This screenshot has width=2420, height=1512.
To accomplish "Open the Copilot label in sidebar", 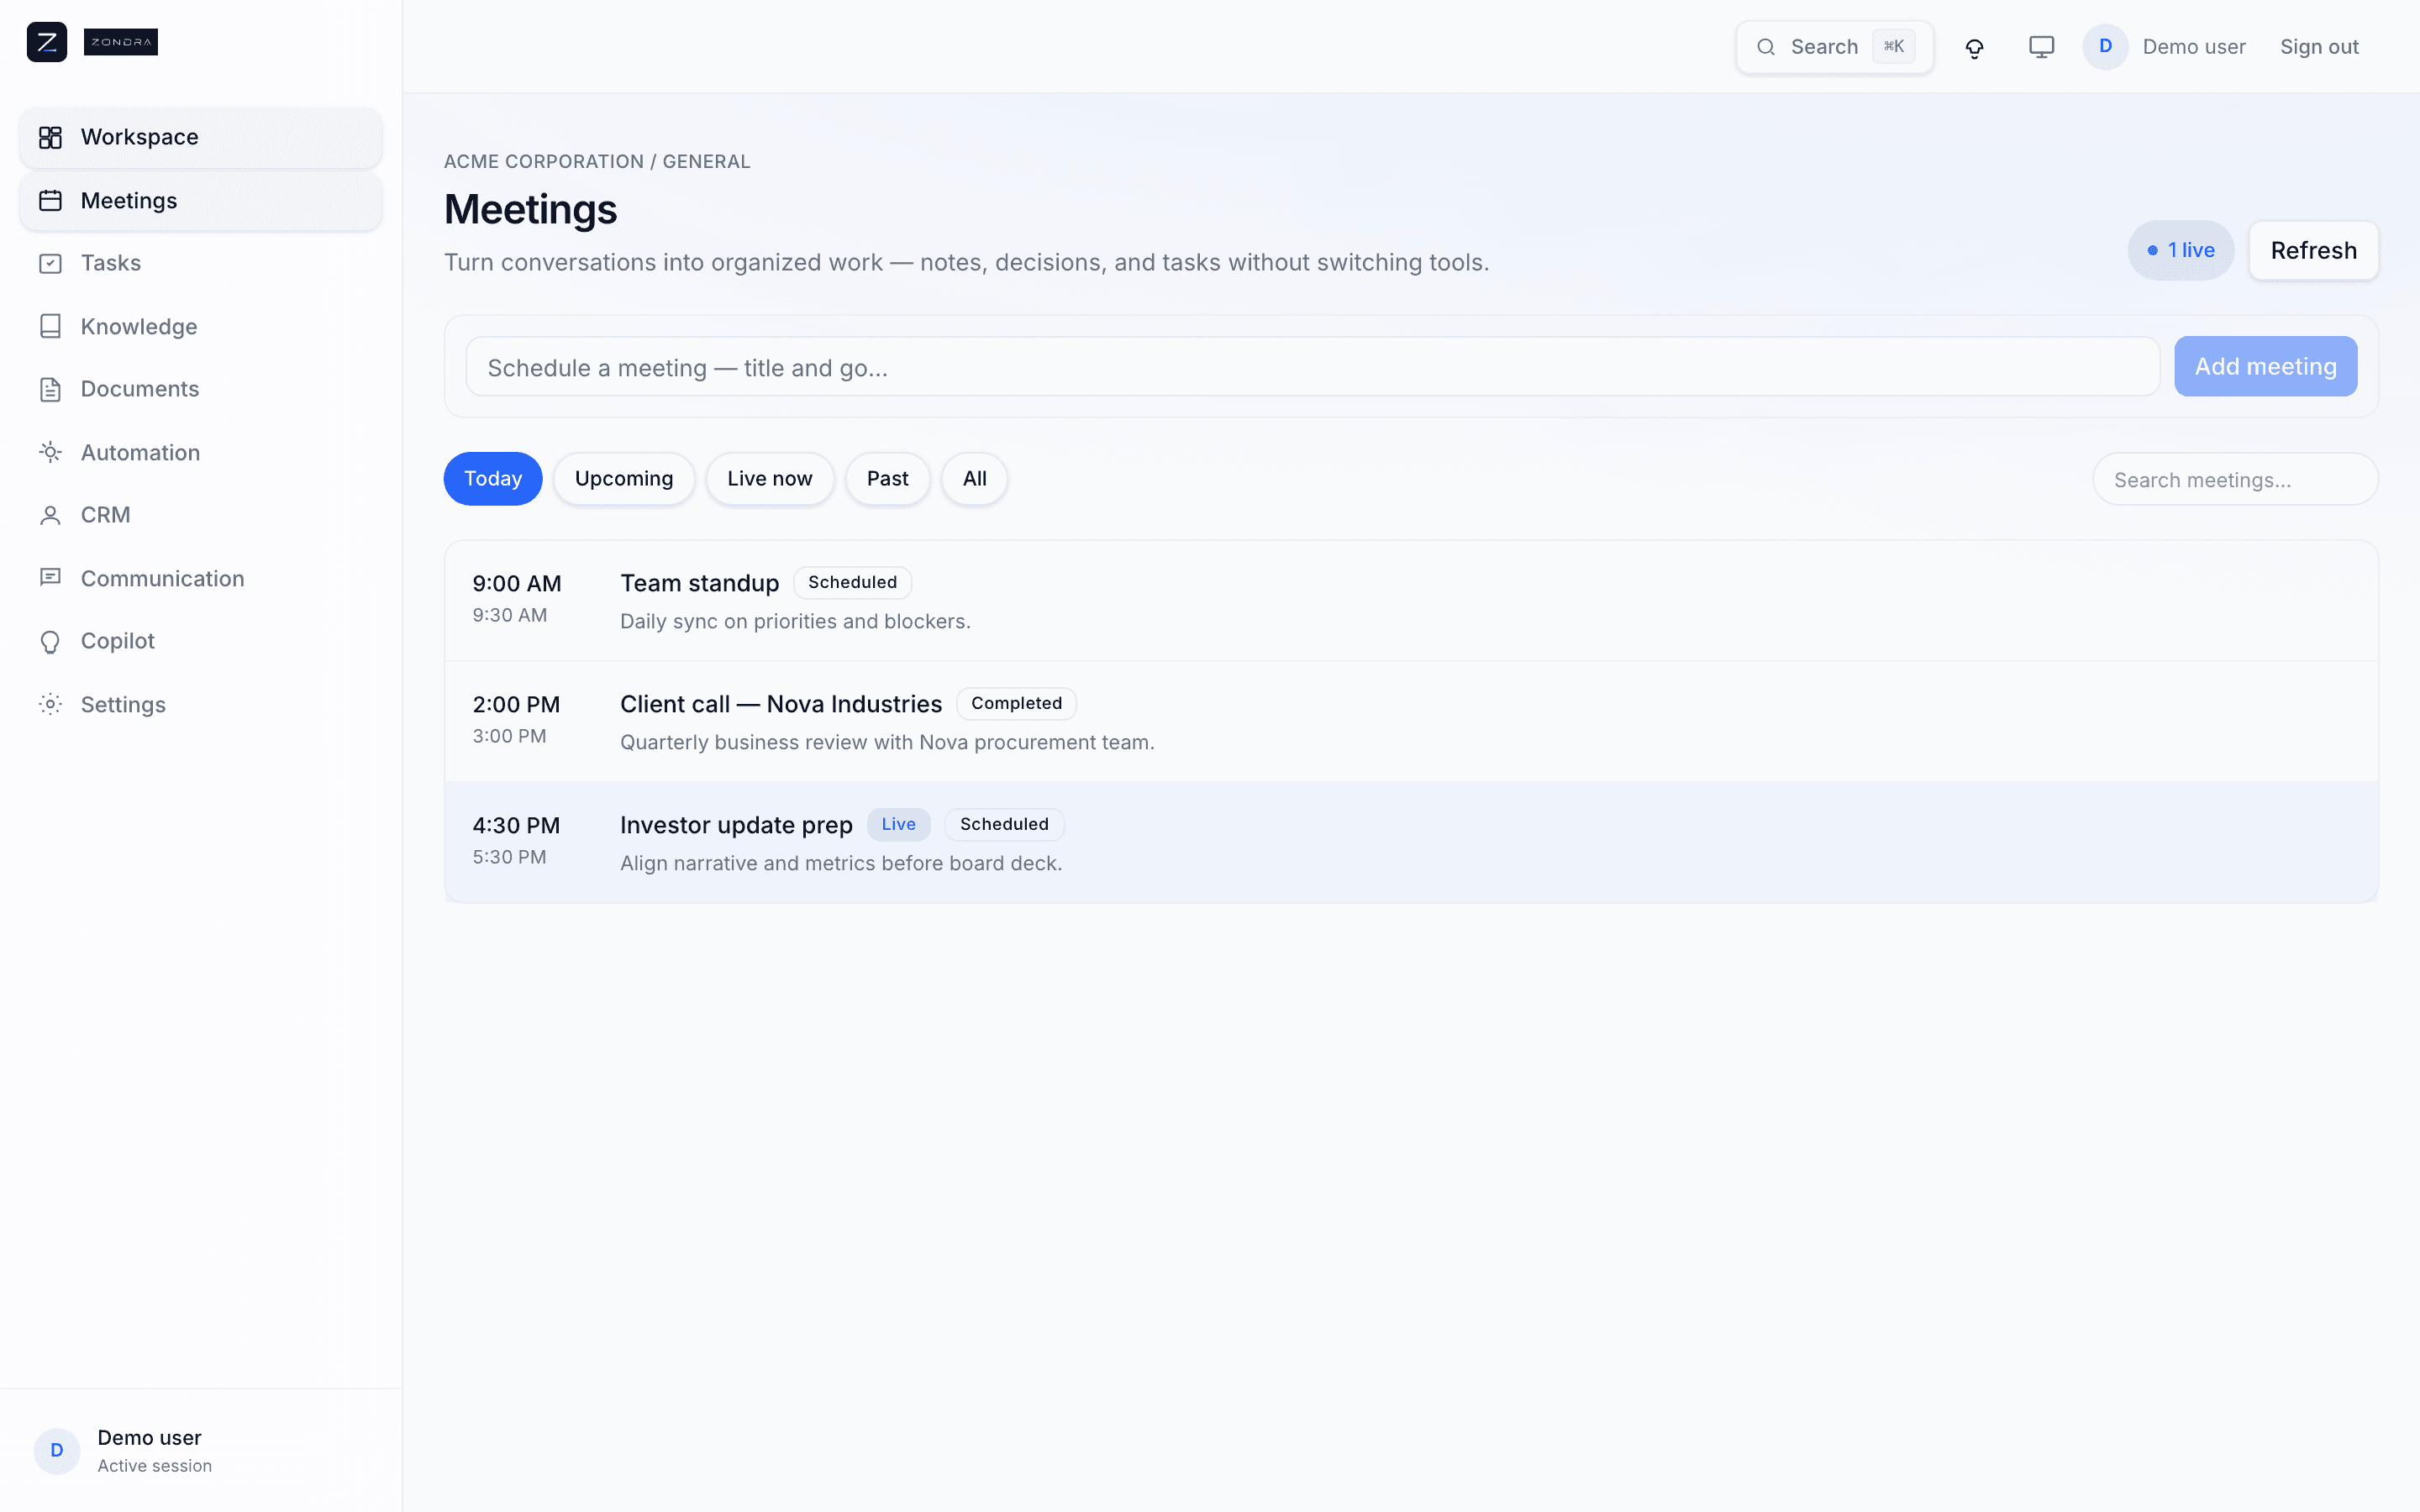I will point(118,641).
